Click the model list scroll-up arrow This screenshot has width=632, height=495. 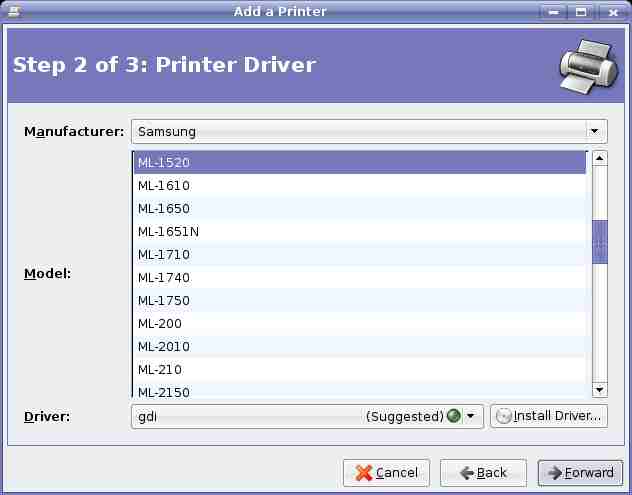[600, 158]
